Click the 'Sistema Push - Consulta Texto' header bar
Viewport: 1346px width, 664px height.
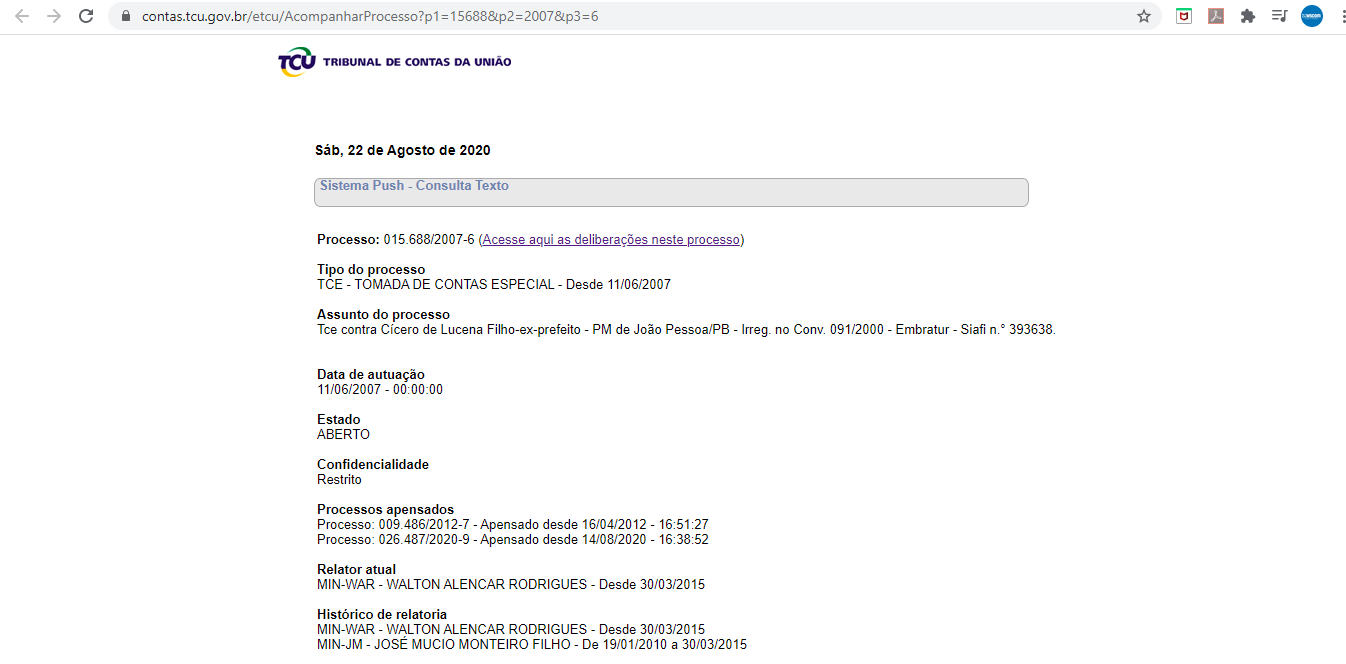671,192
